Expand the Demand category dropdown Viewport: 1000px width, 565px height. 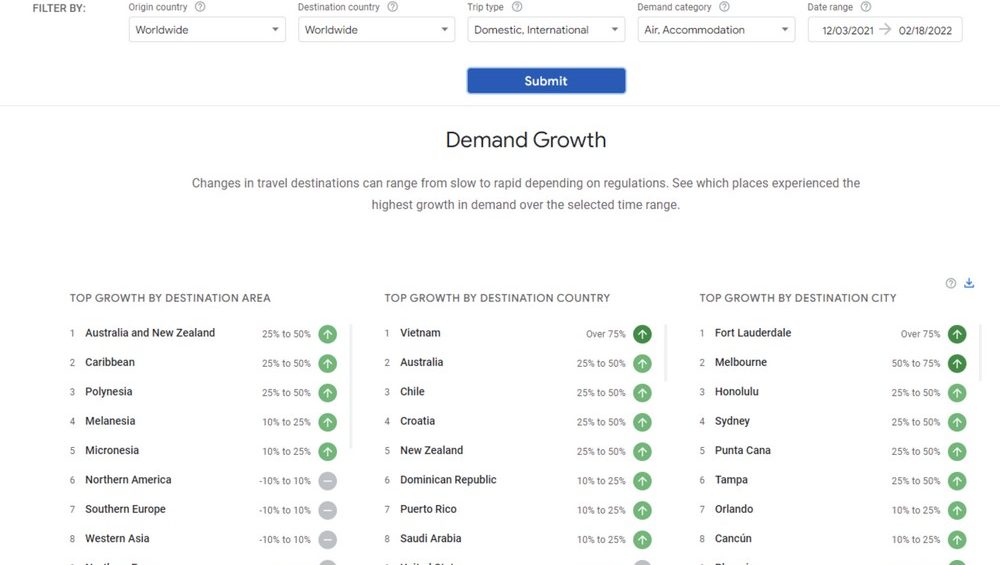pyautogui.click(x=716, y=30)
